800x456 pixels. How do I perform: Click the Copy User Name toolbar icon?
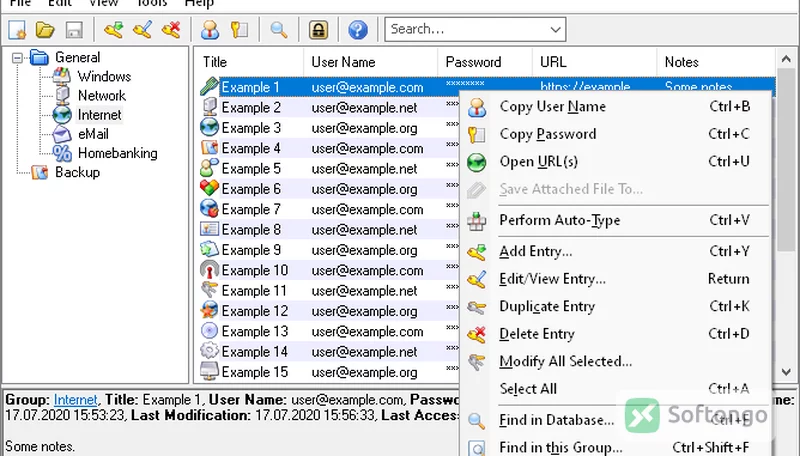click(x=210, y=30)
